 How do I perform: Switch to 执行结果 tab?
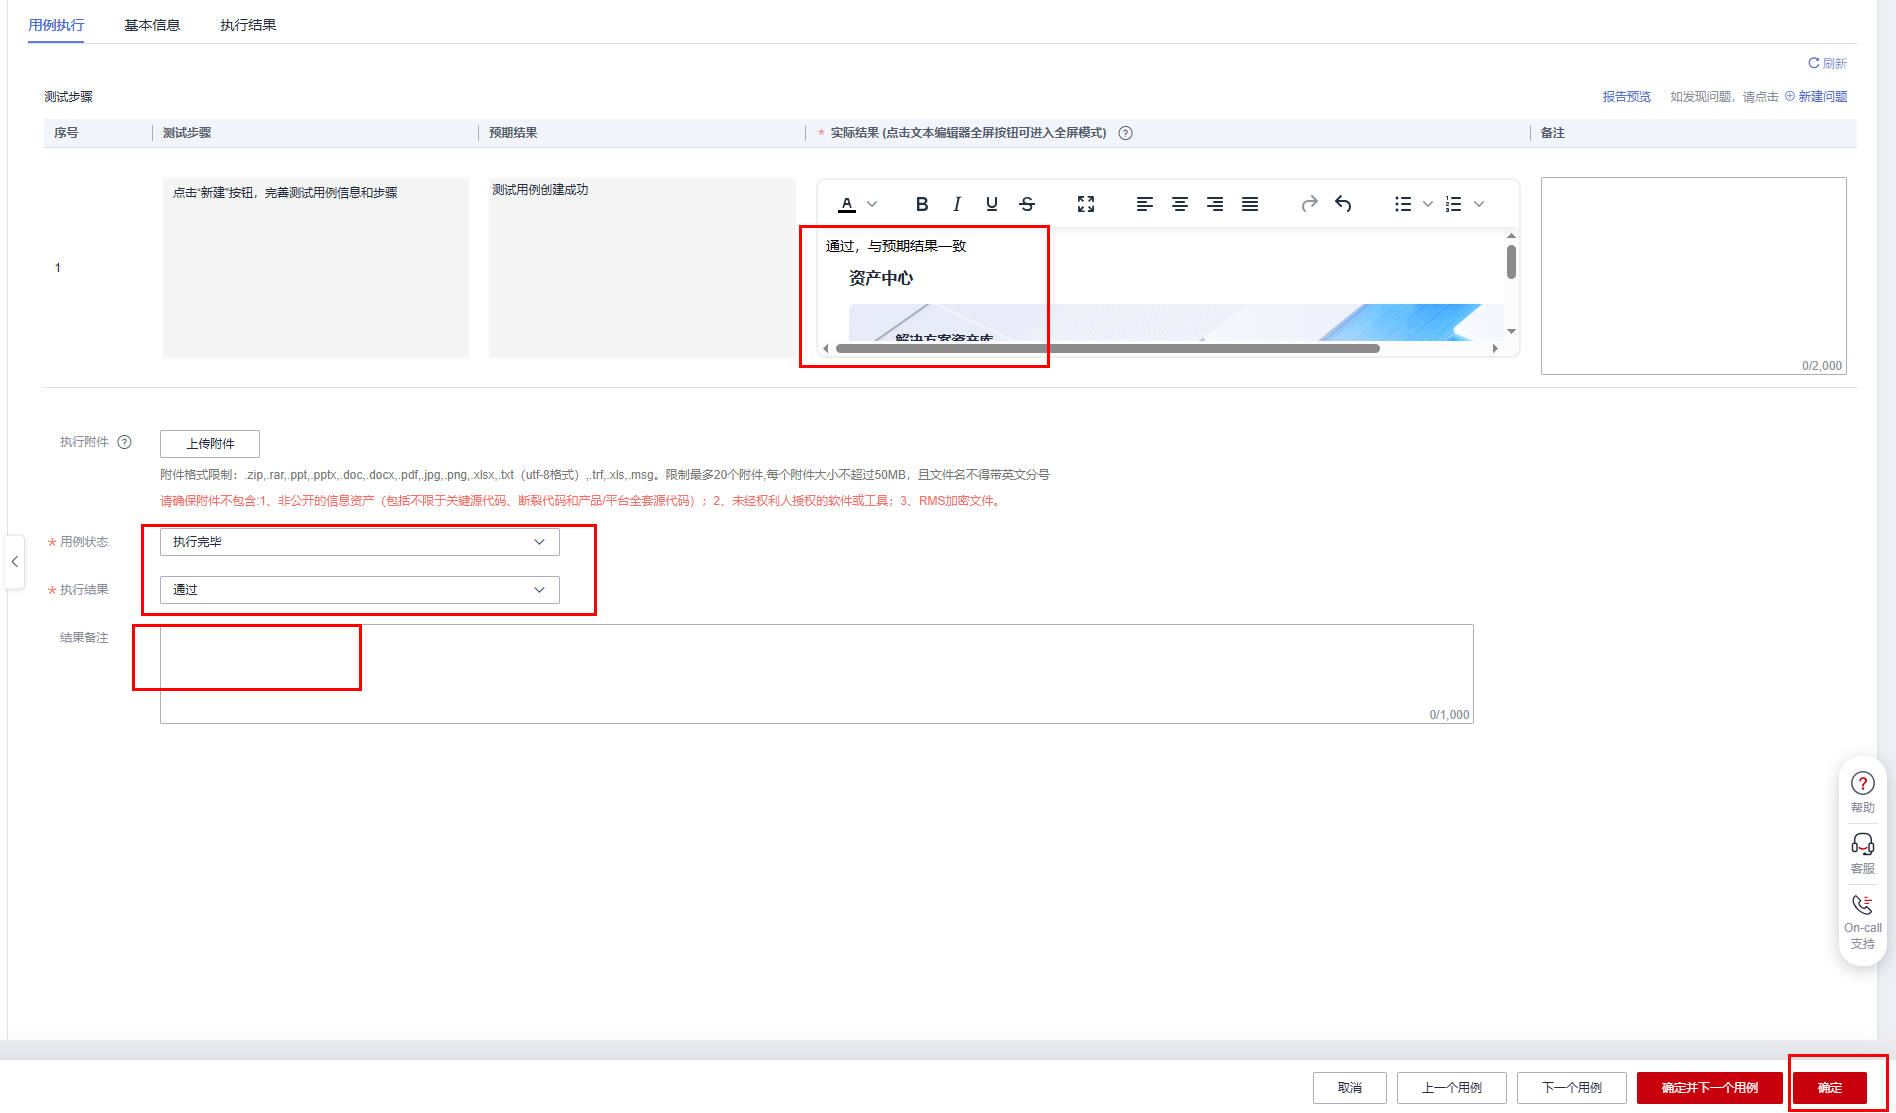pyautogui.click(x=248, y=25)
